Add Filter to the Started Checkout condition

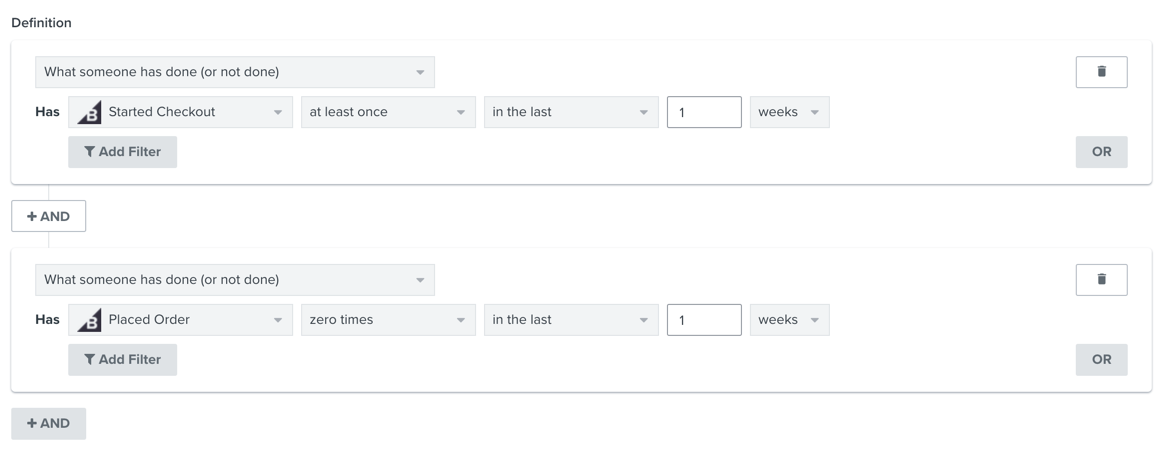click(x=122, y=152)
